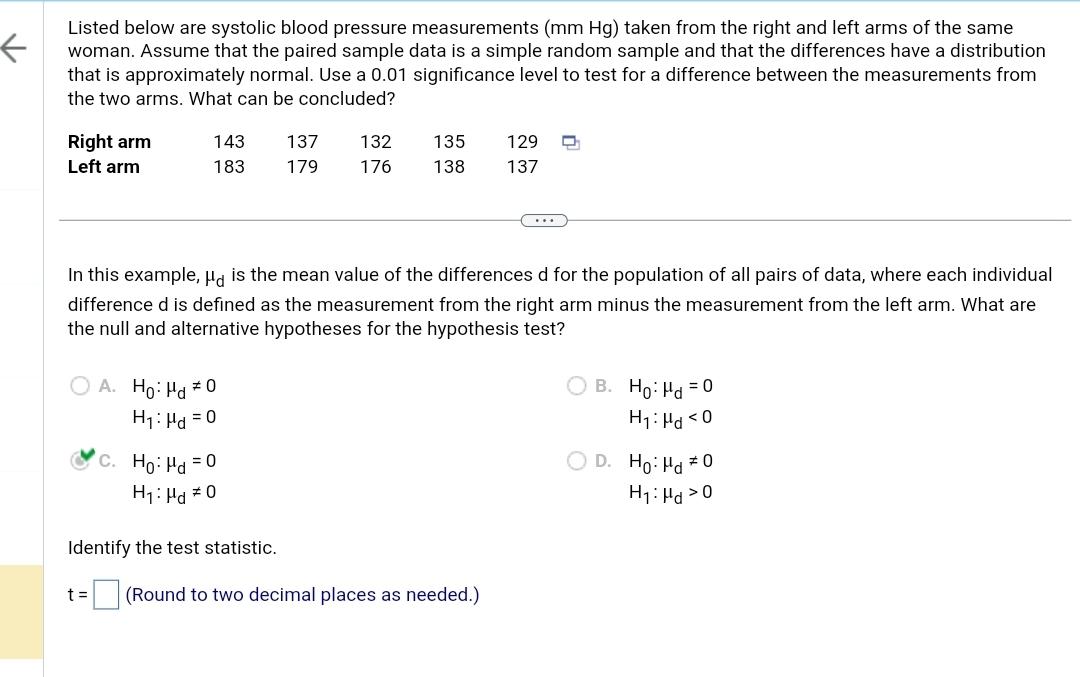The image size is (1080, 677).
Task: Click the test statistic input box
Action: [104, 594]
